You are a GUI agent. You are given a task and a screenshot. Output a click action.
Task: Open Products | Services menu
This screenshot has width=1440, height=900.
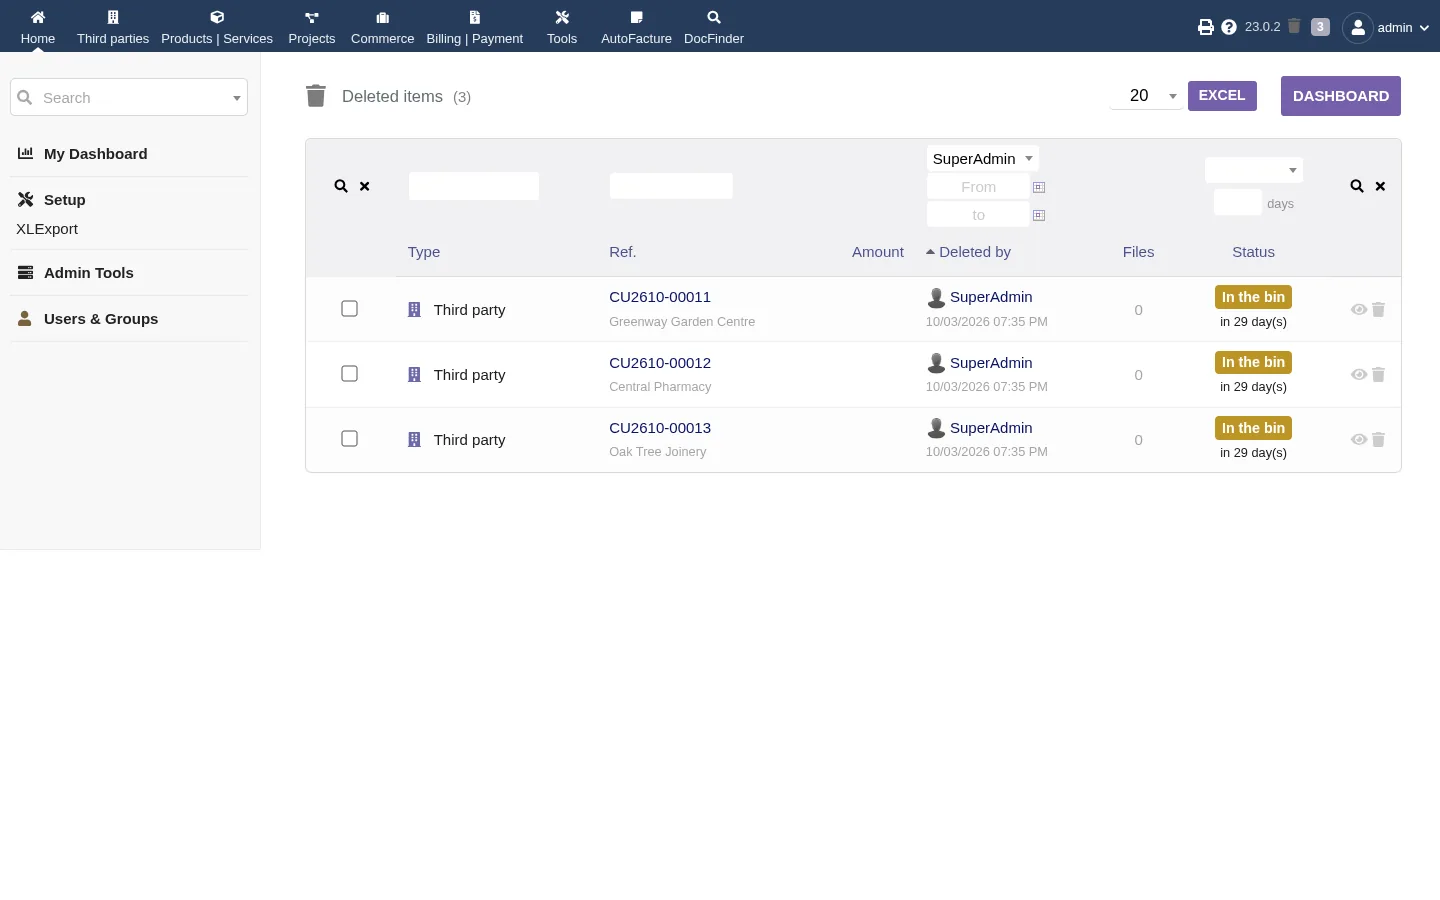pyautogui.click(x=217, y=27)
